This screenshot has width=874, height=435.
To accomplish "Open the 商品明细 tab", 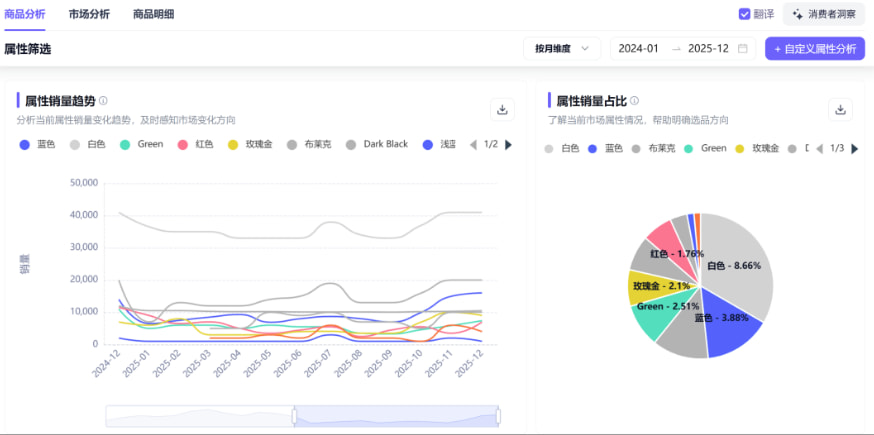I will (153, 14).
